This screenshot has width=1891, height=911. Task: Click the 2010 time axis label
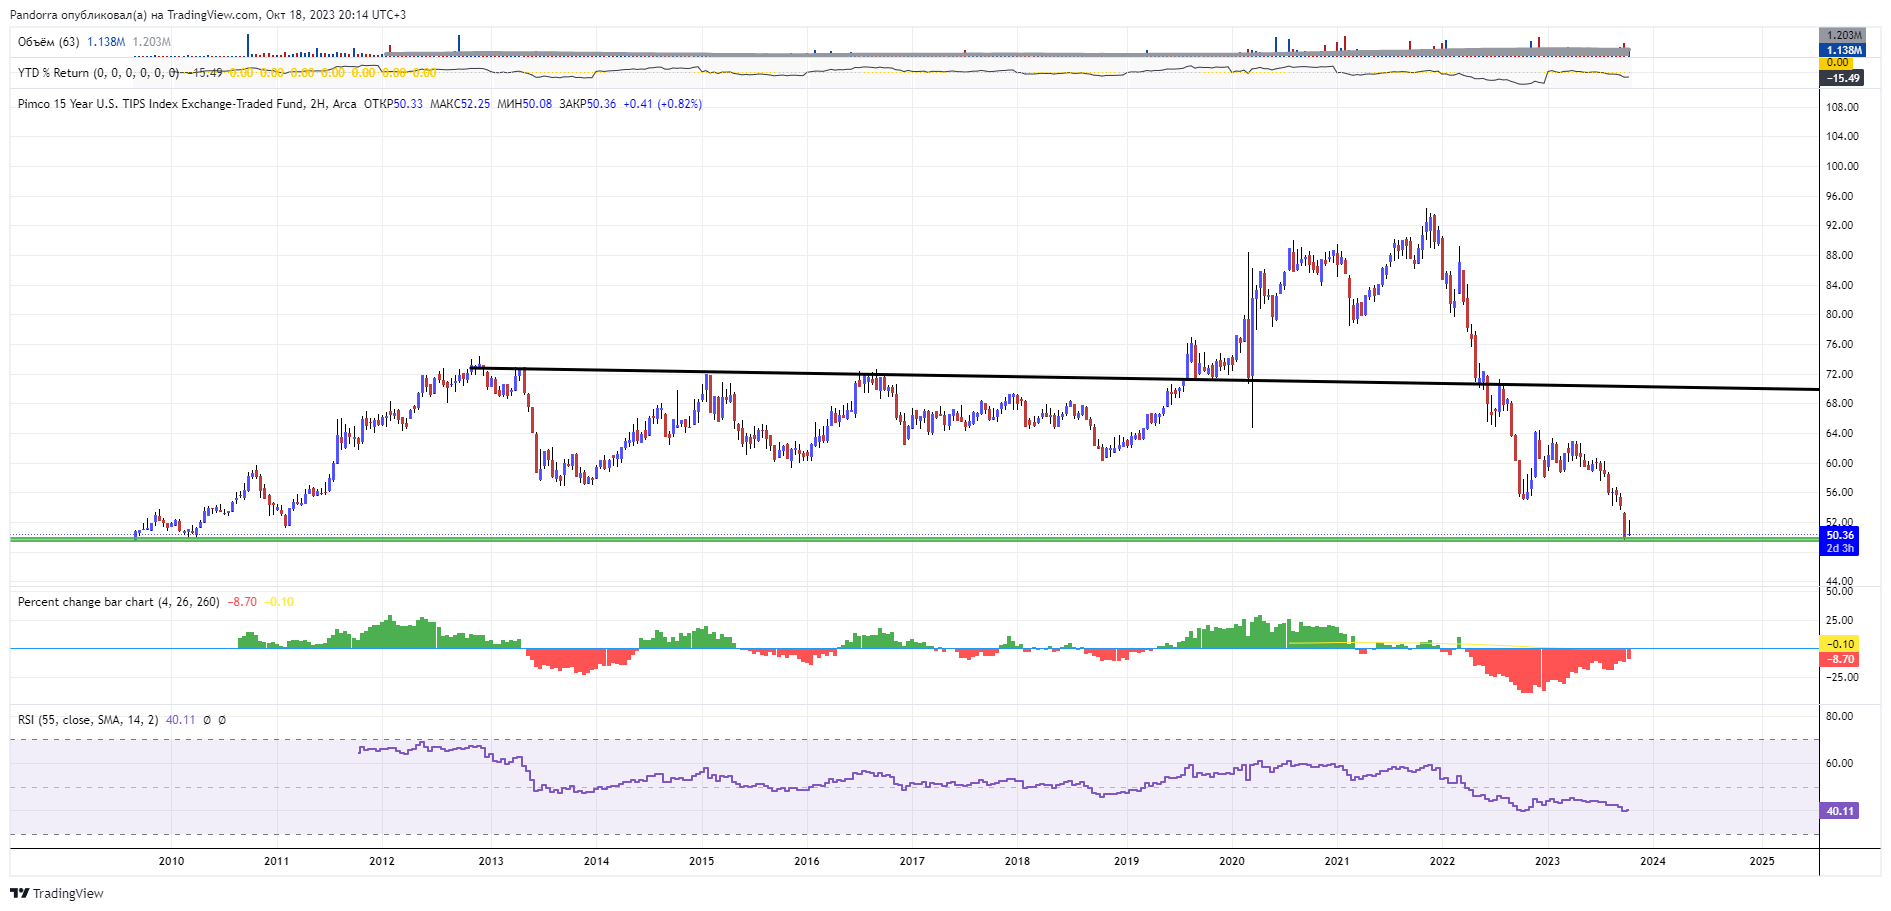[x=171, y=861]
